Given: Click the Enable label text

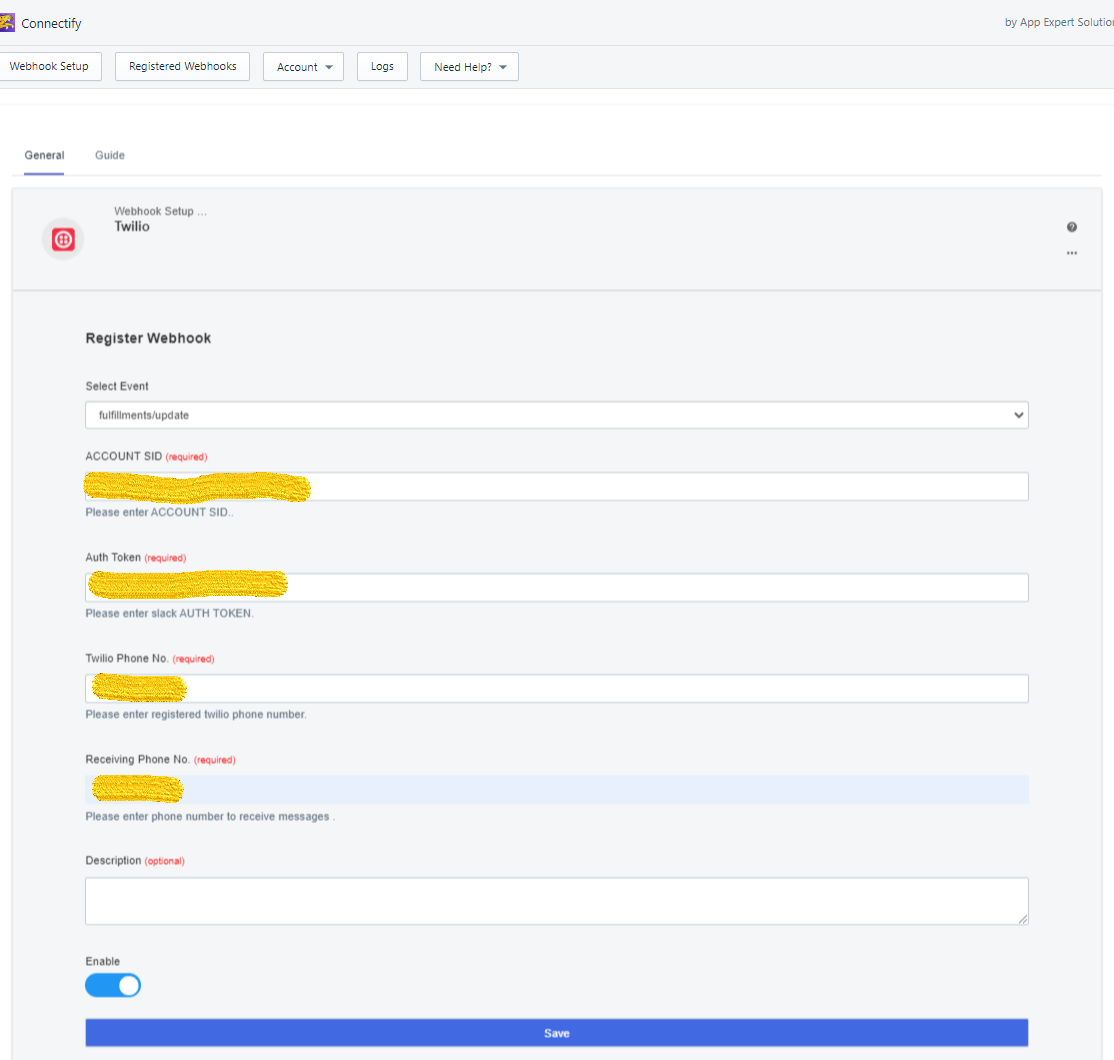Looking at the screenshot, I should (x=102, y=961).
